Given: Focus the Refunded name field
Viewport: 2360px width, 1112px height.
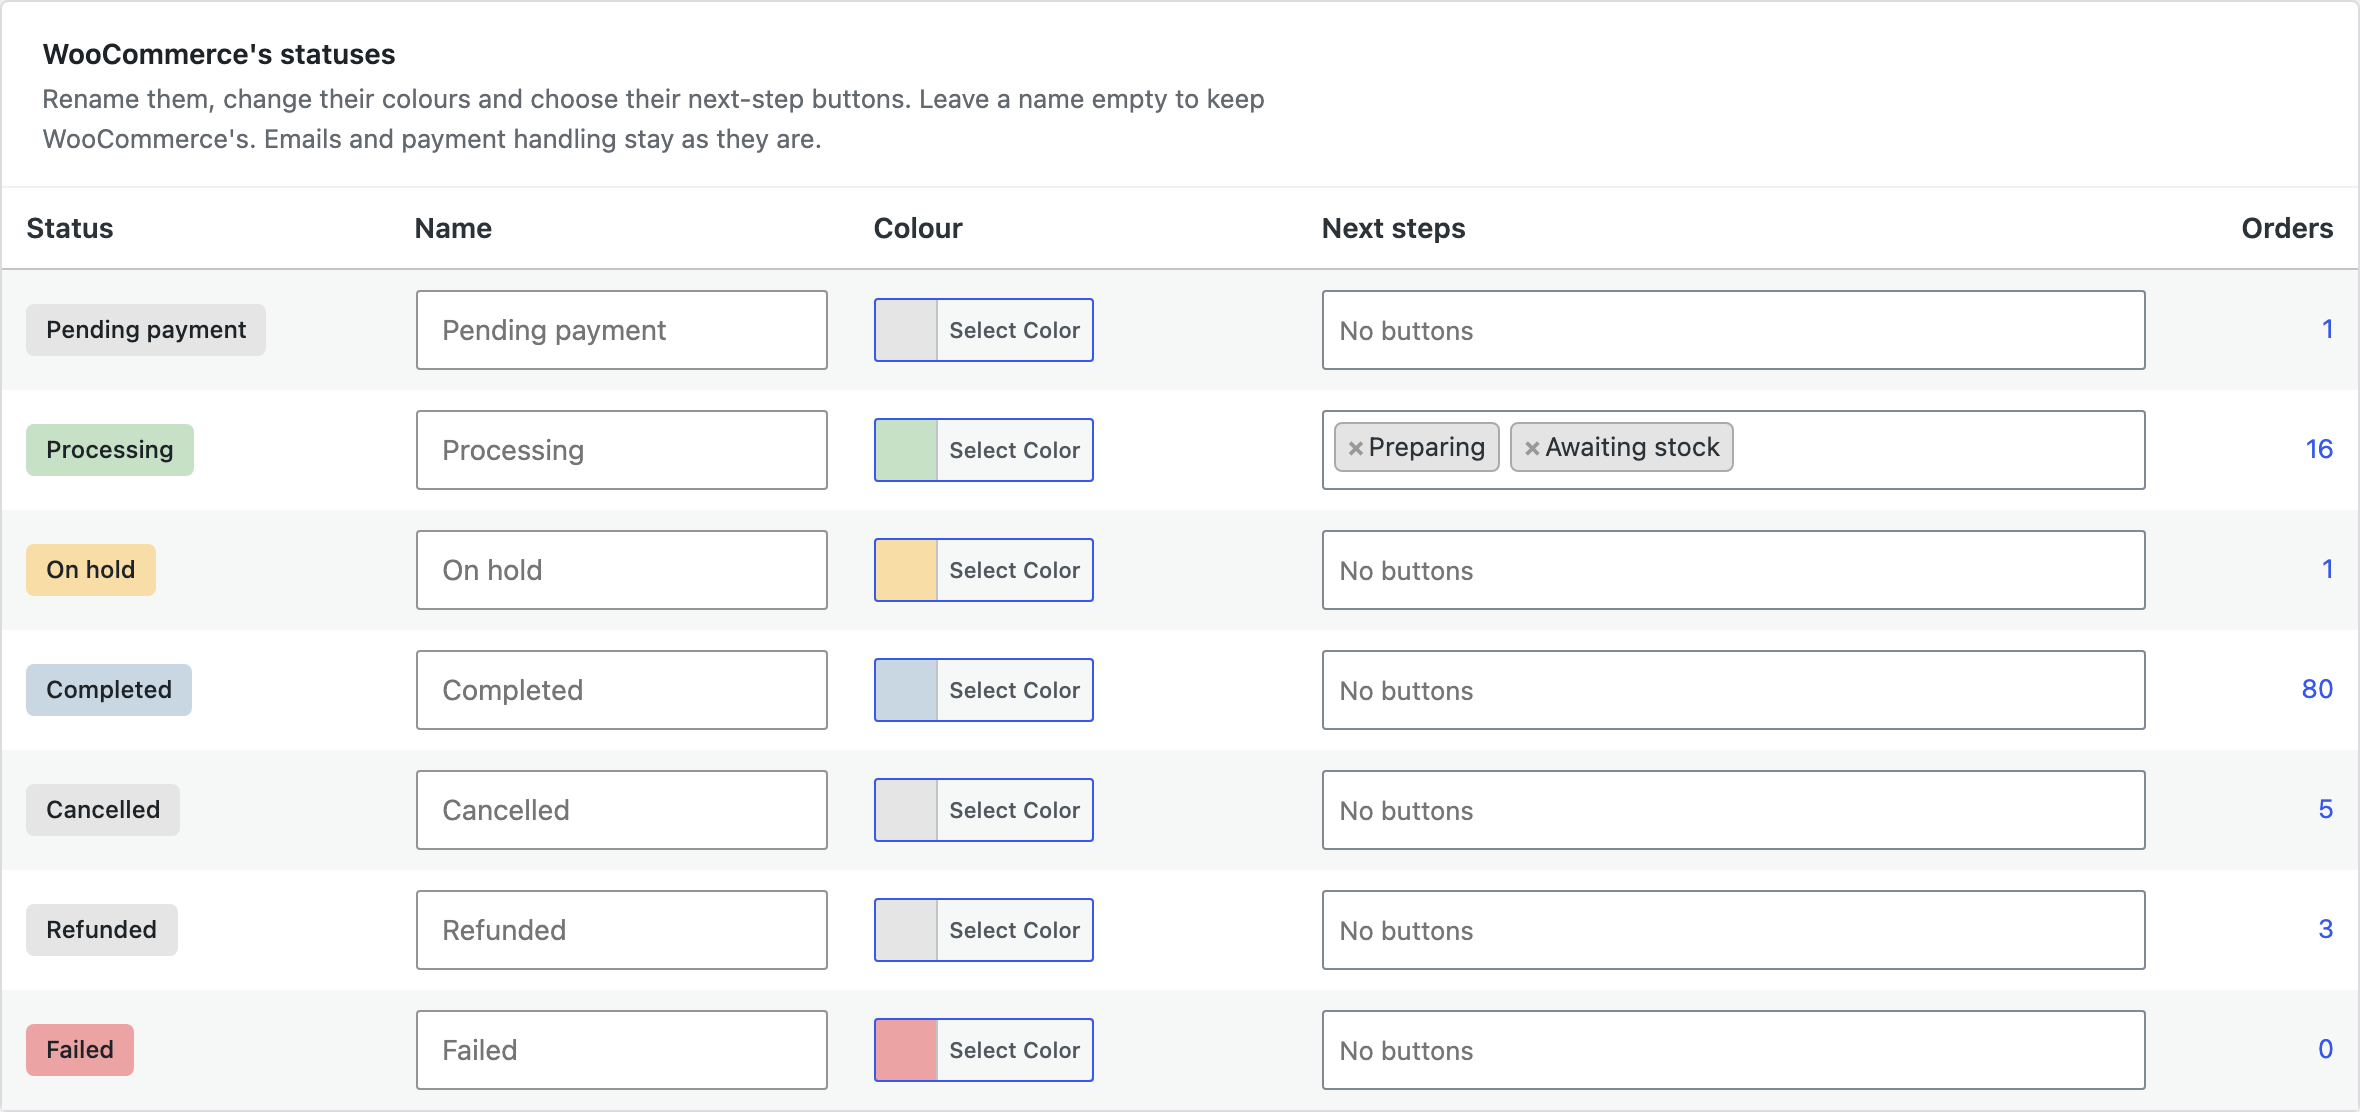Looking at the screenshot, I should click(622, 930).
